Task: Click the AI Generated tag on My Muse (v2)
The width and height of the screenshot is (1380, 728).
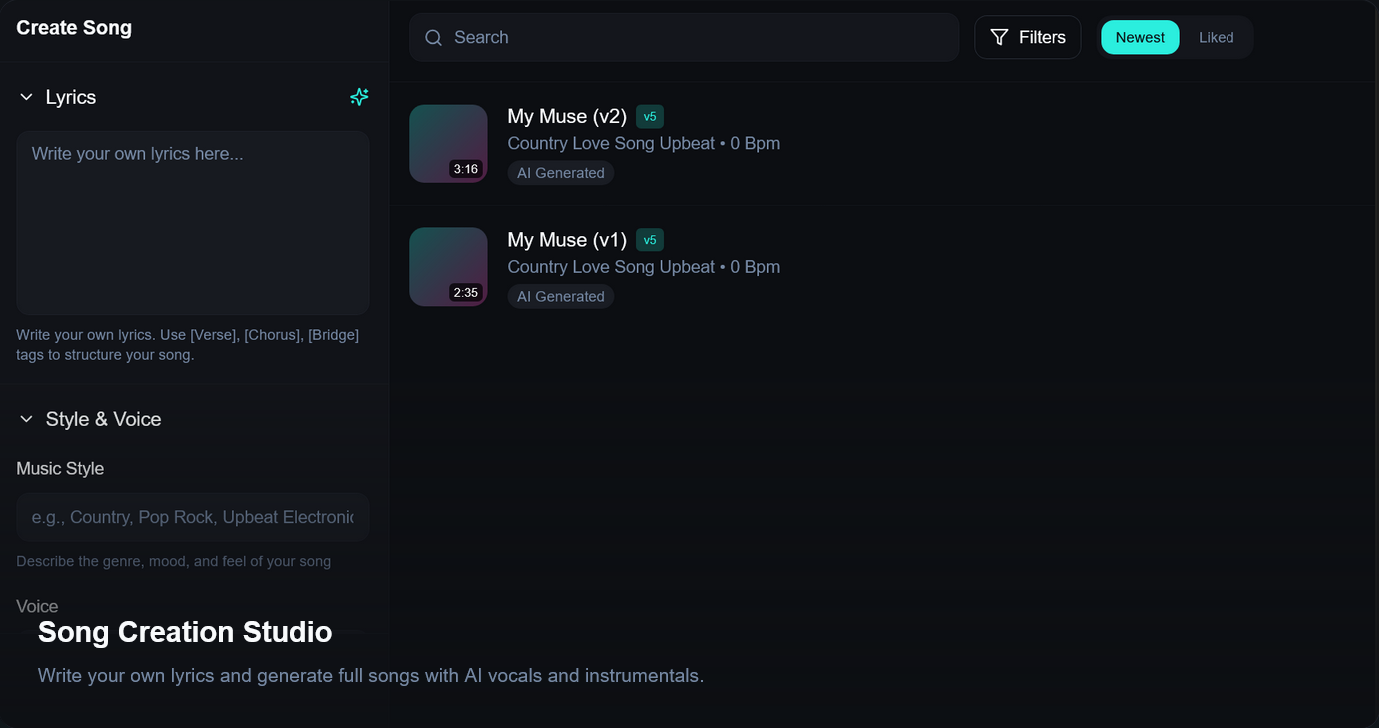Action: 561,173
